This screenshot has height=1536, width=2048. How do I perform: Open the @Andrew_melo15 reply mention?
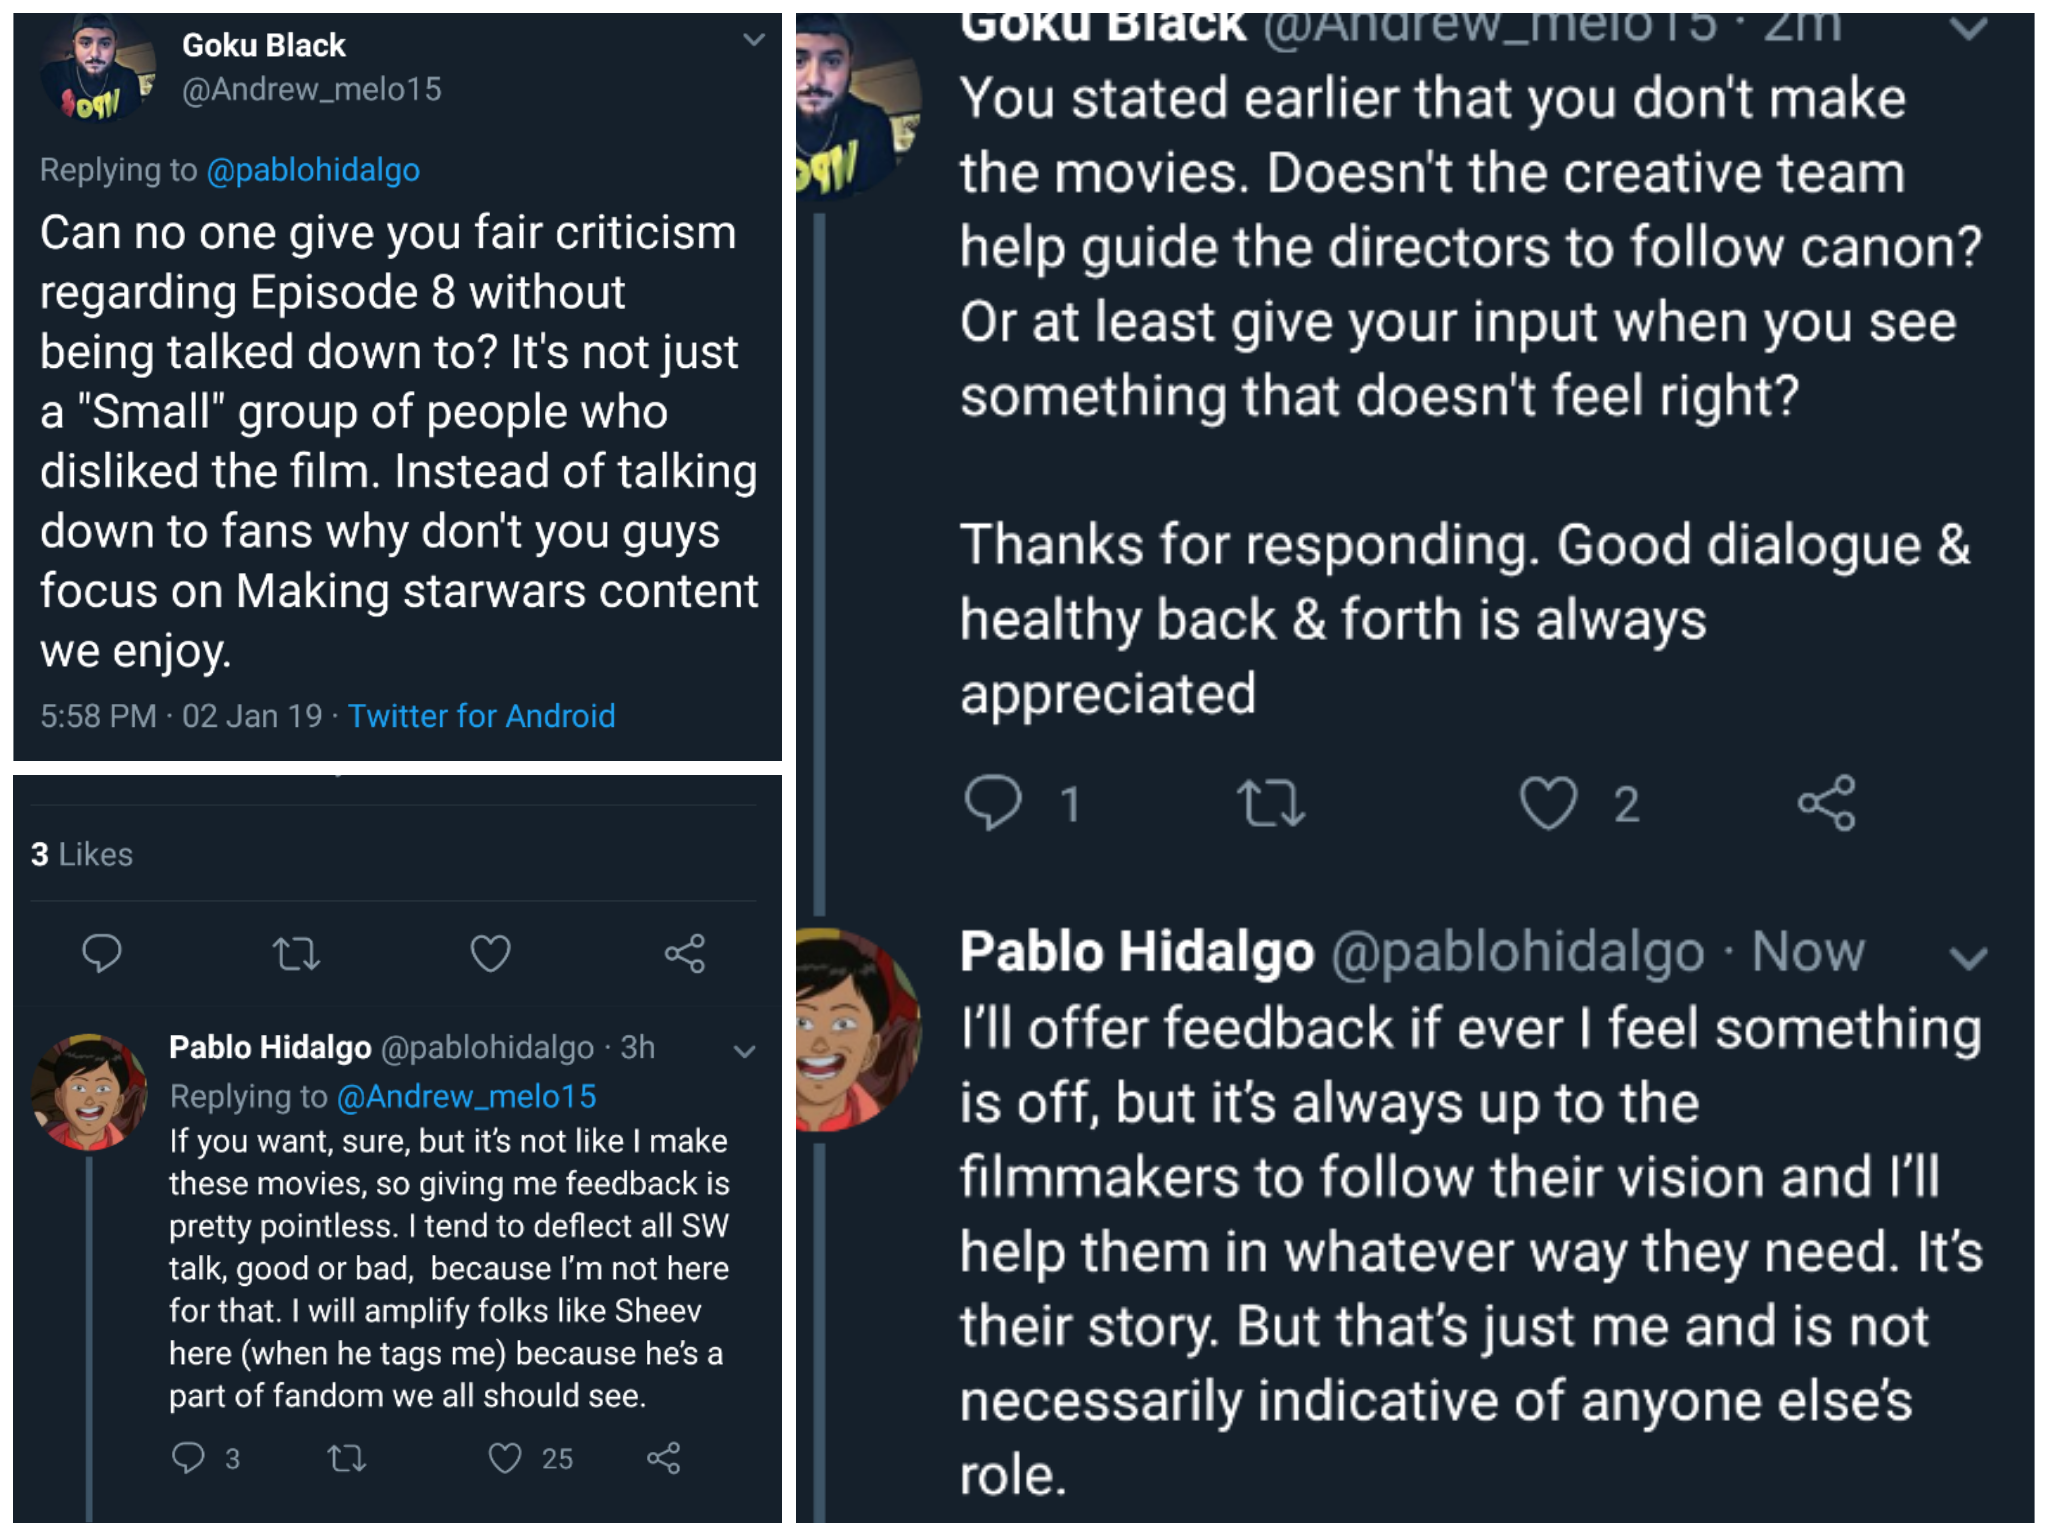(x=466, y=1097)
